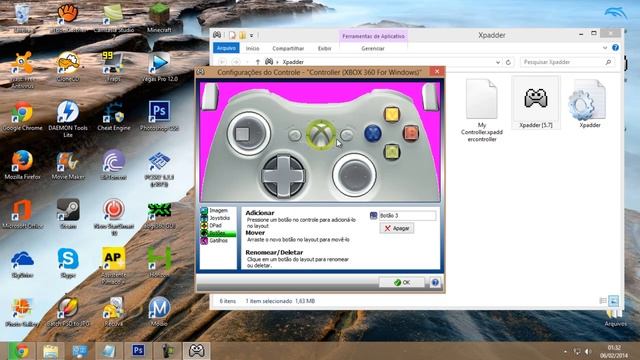Select the highlighted Botões list entry
The height and width of the screenshot is (360, 640).
pyautogui.click(x=218, y=233)
